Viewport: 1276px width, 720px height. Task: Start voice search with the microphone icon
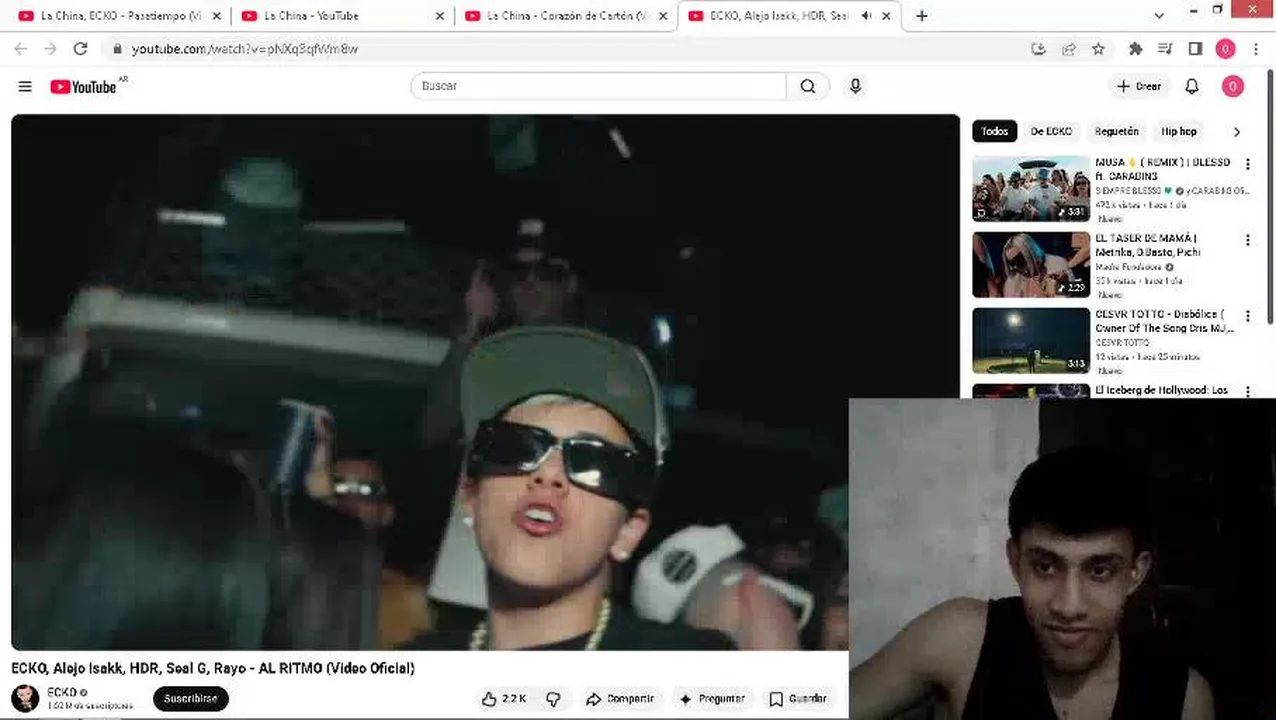(x=855, y=86)
